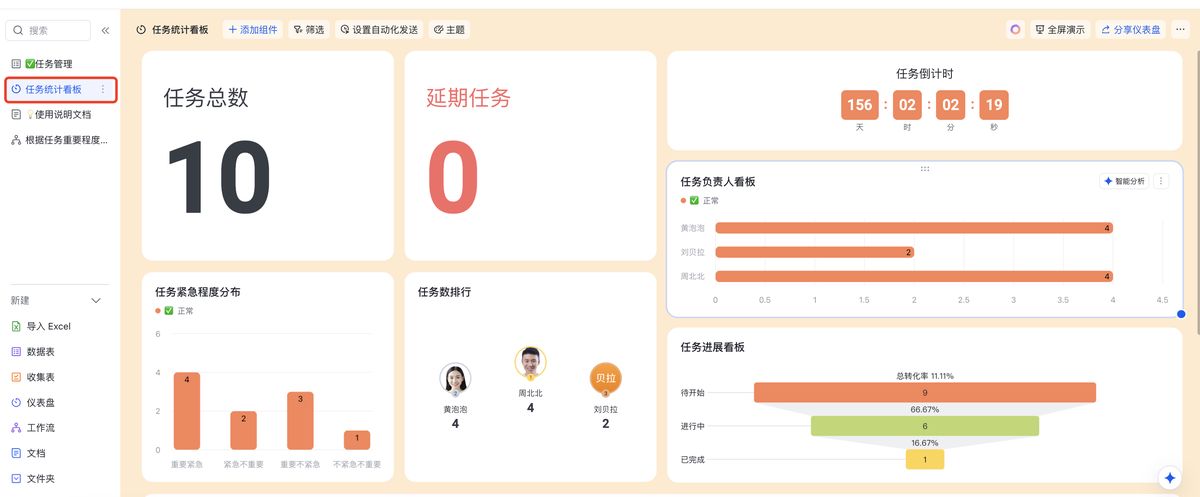Select 使用说明文档 in the sidebar
Screen dimensions: 1200x497
click(59, 115)
